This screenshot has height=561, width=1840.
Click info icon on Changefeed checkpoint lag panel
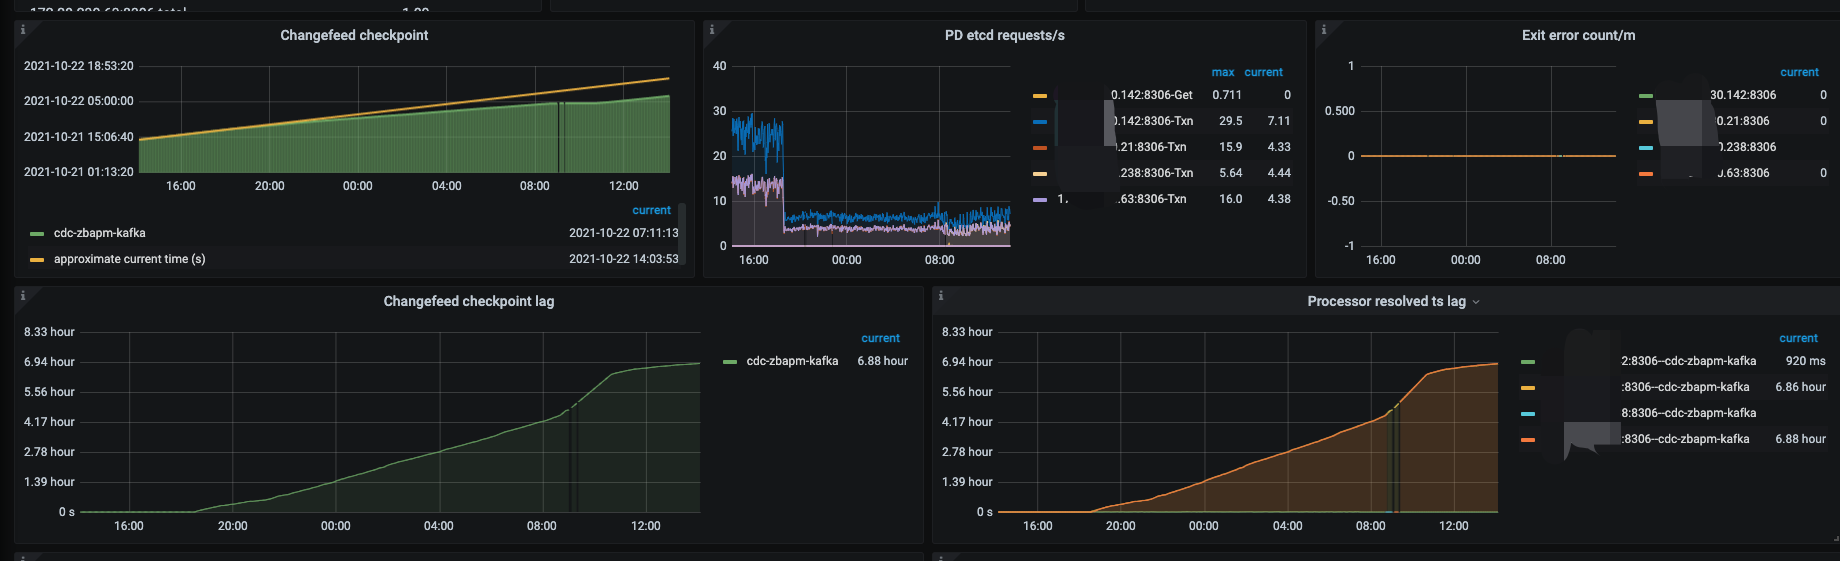pos(23,296)
